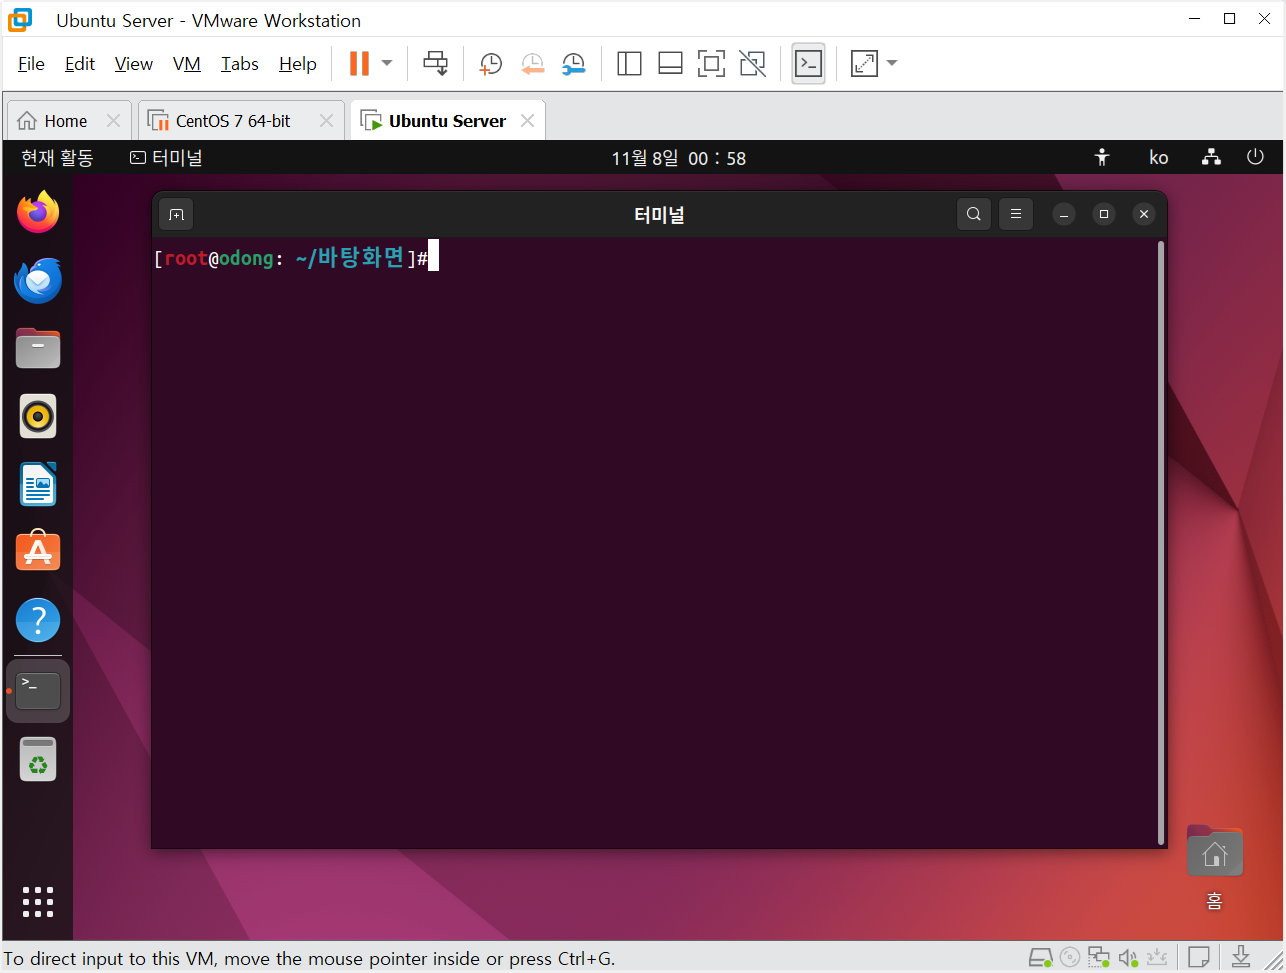Click the download arrow status bar icon
This screenshot has height=973, width=1286.
1241,956
